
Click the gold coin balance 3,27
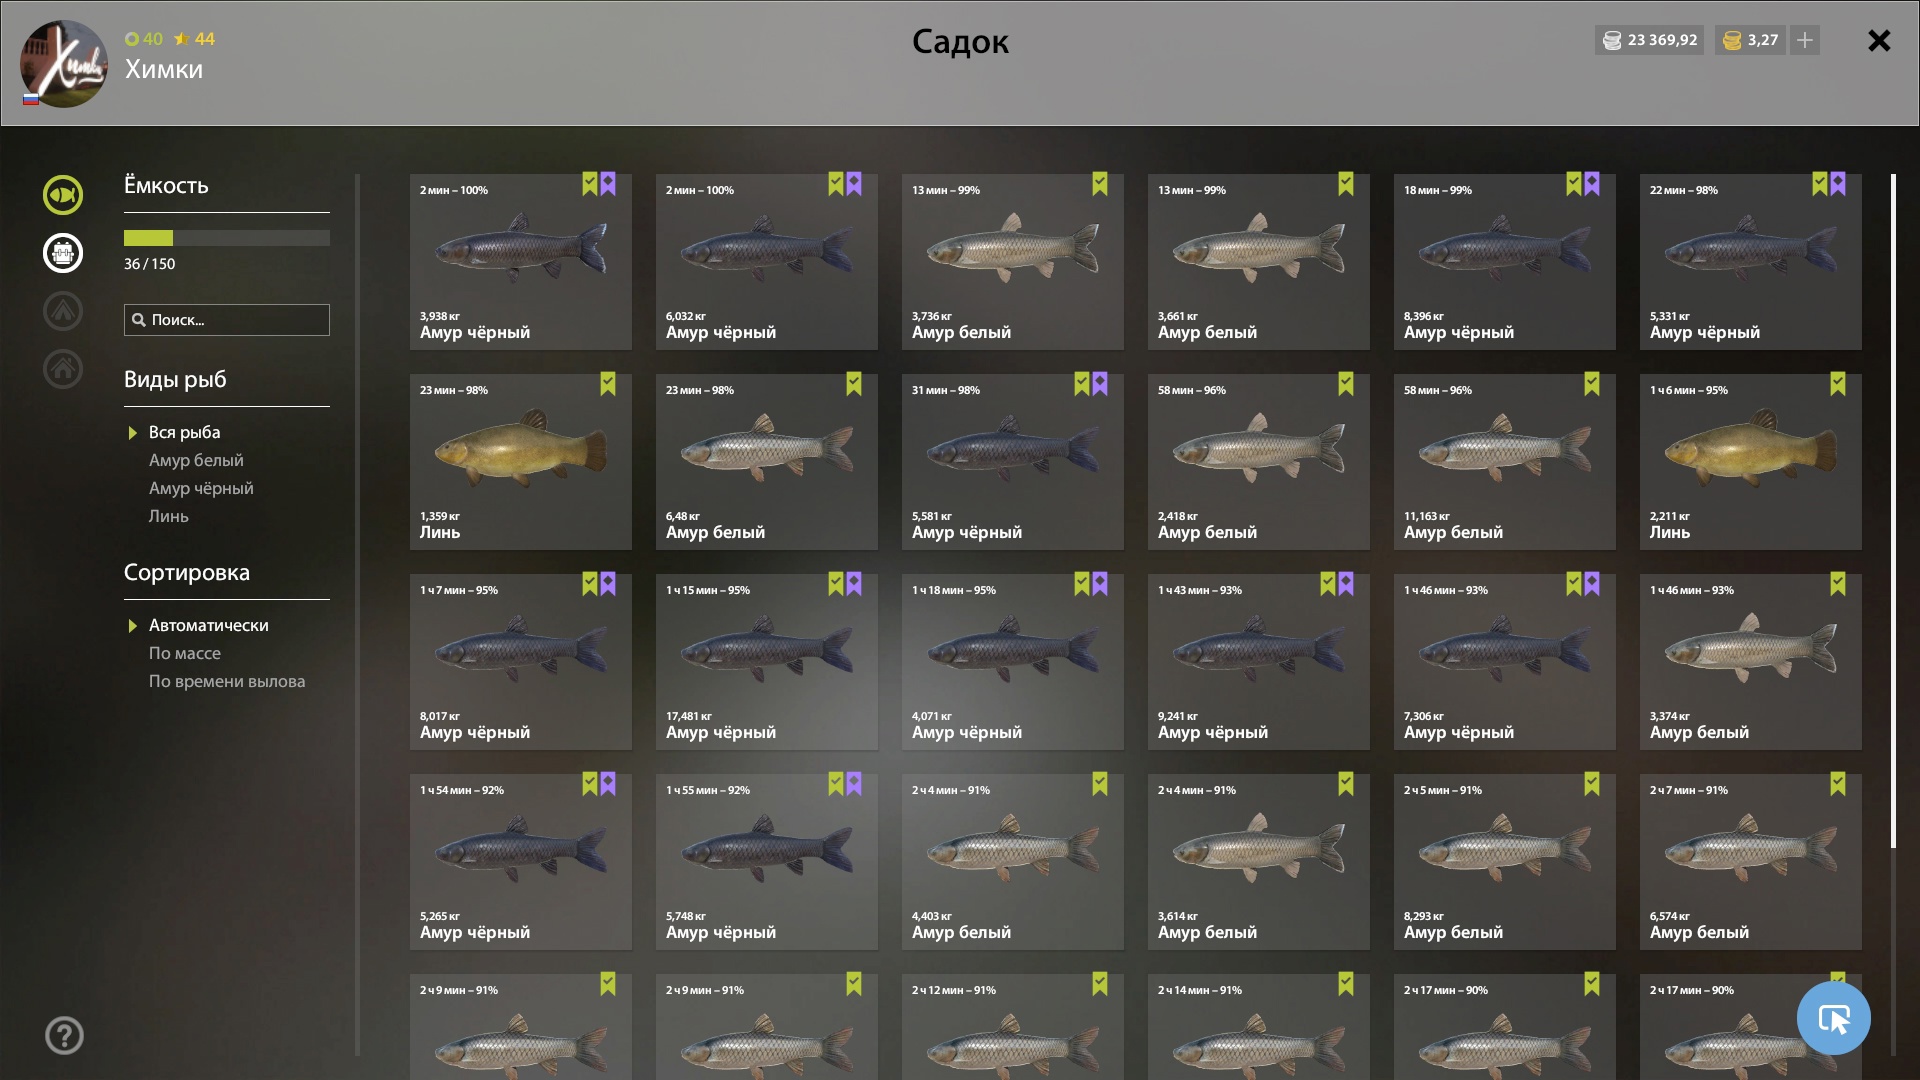coord(1751,40)
